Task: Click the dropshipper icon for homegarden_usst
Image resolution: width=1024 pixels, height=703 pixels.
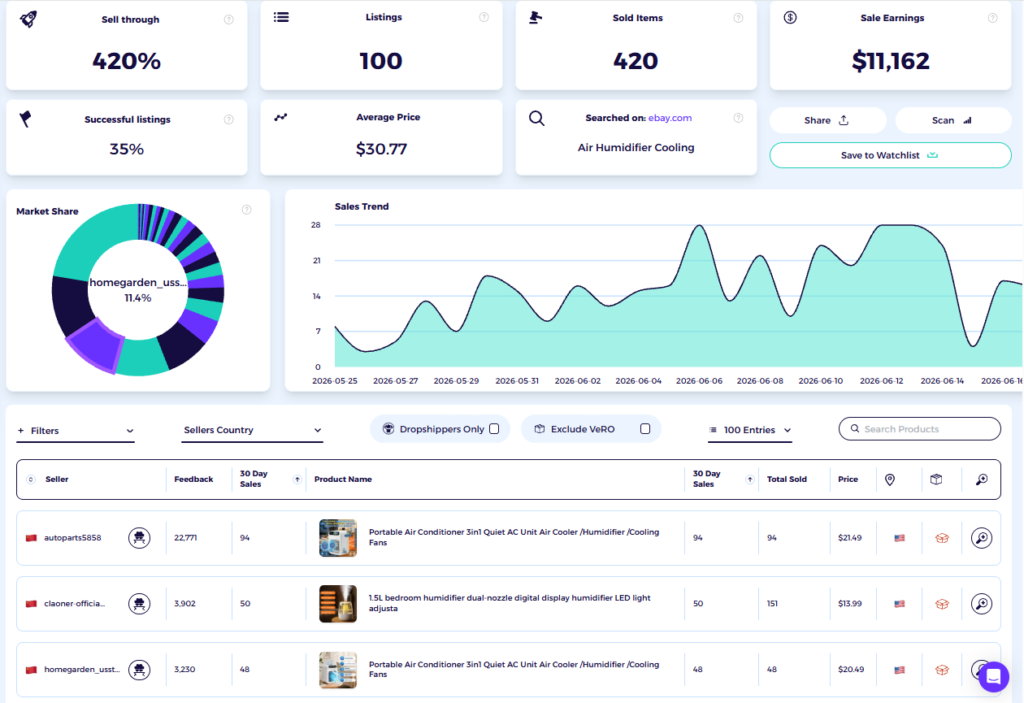Action: (x=139, y=670)
